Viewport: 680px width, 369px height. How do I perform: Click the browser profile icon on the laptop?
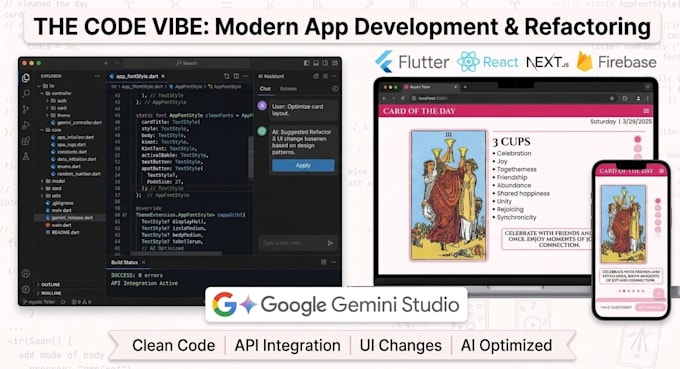pos(638,98)
